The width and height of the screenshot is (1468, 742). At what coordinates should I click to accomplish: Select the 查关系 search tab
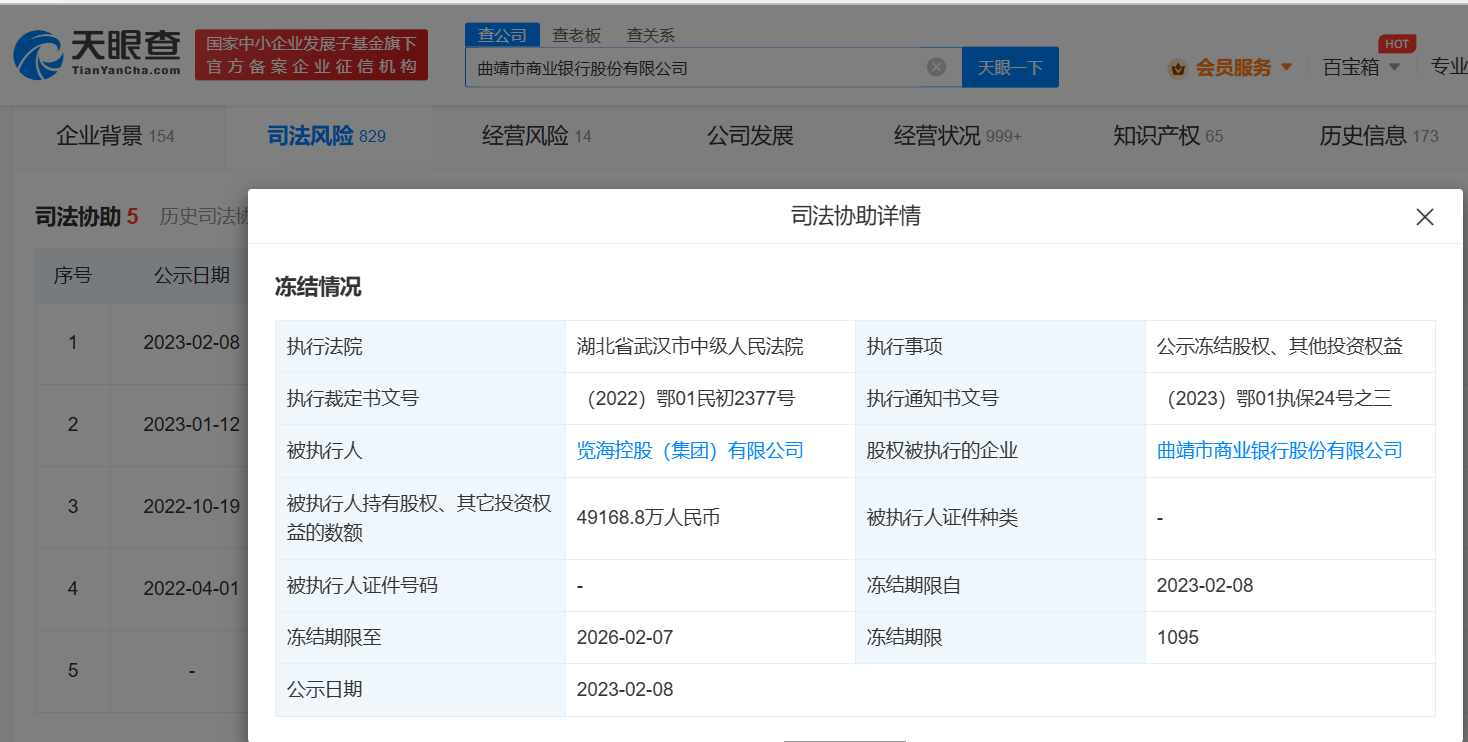(651, 35)
